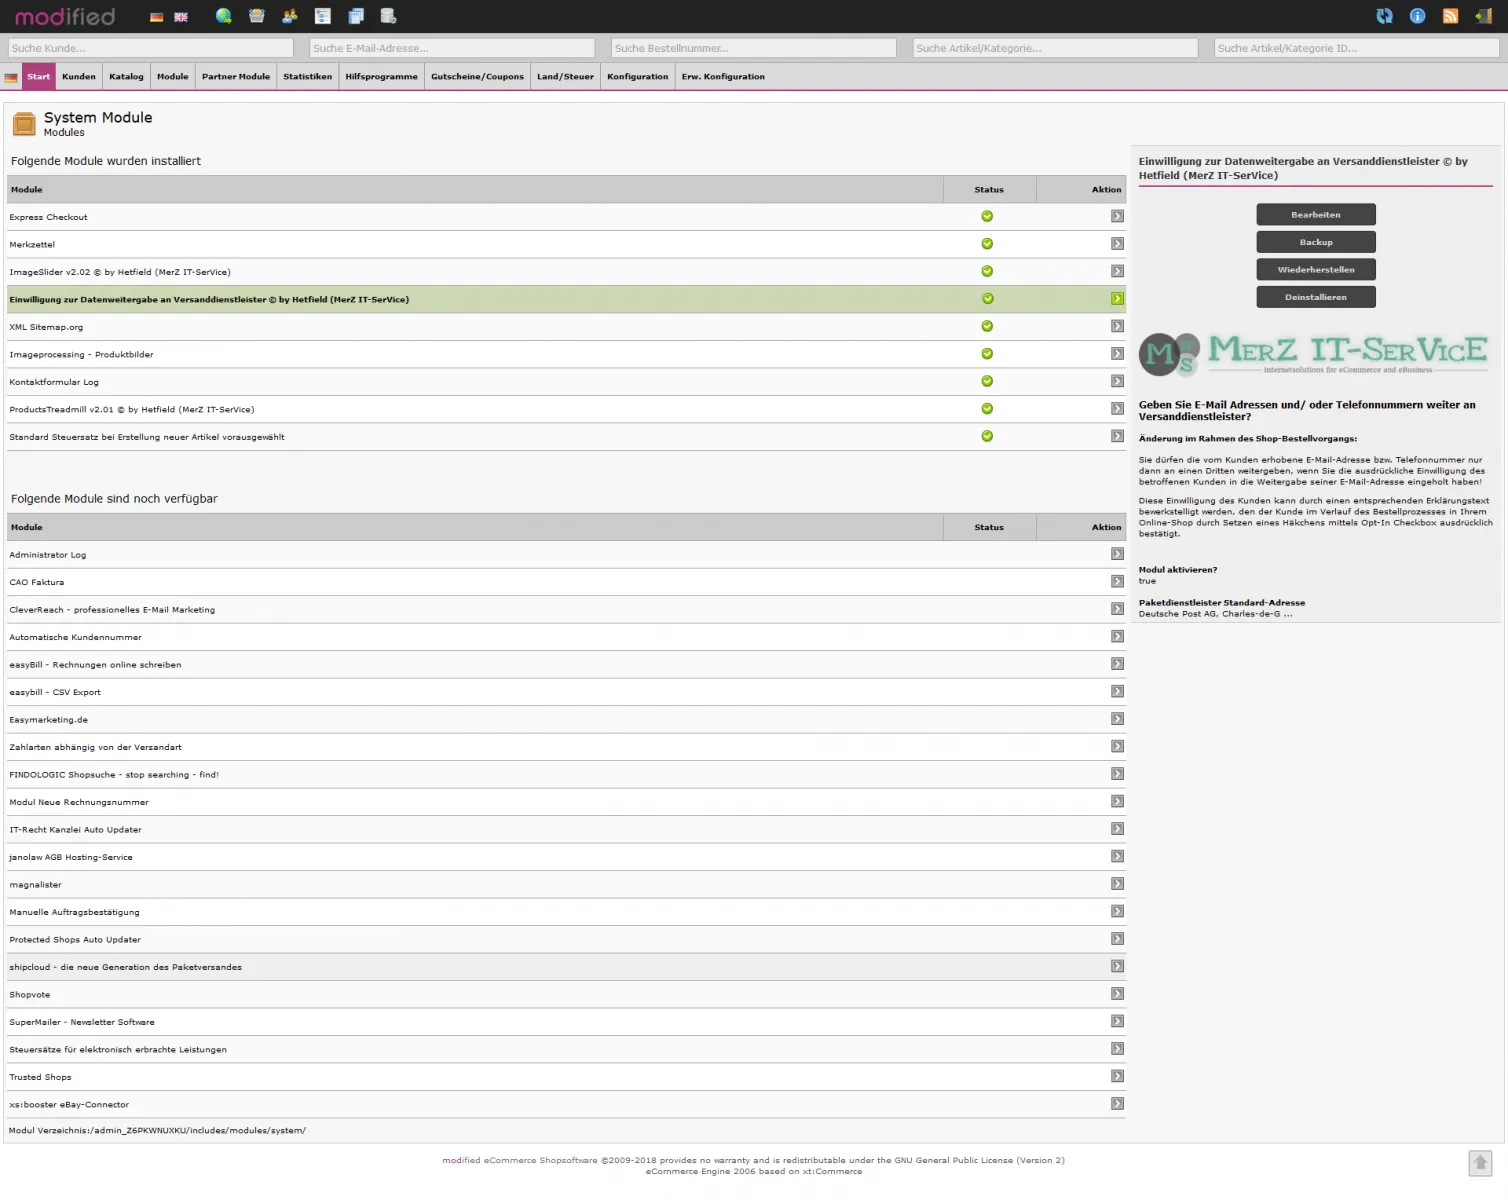Click the database backup icon in header
1508x1200 pixels.
pos(388,16)
